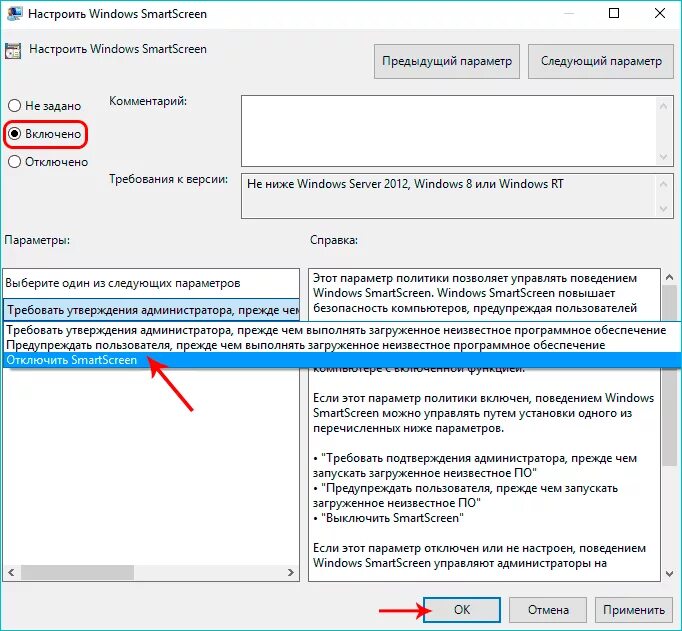Click comment box scroll-down arrow
This screenshot has height=631, width=682.
(663, 157)
